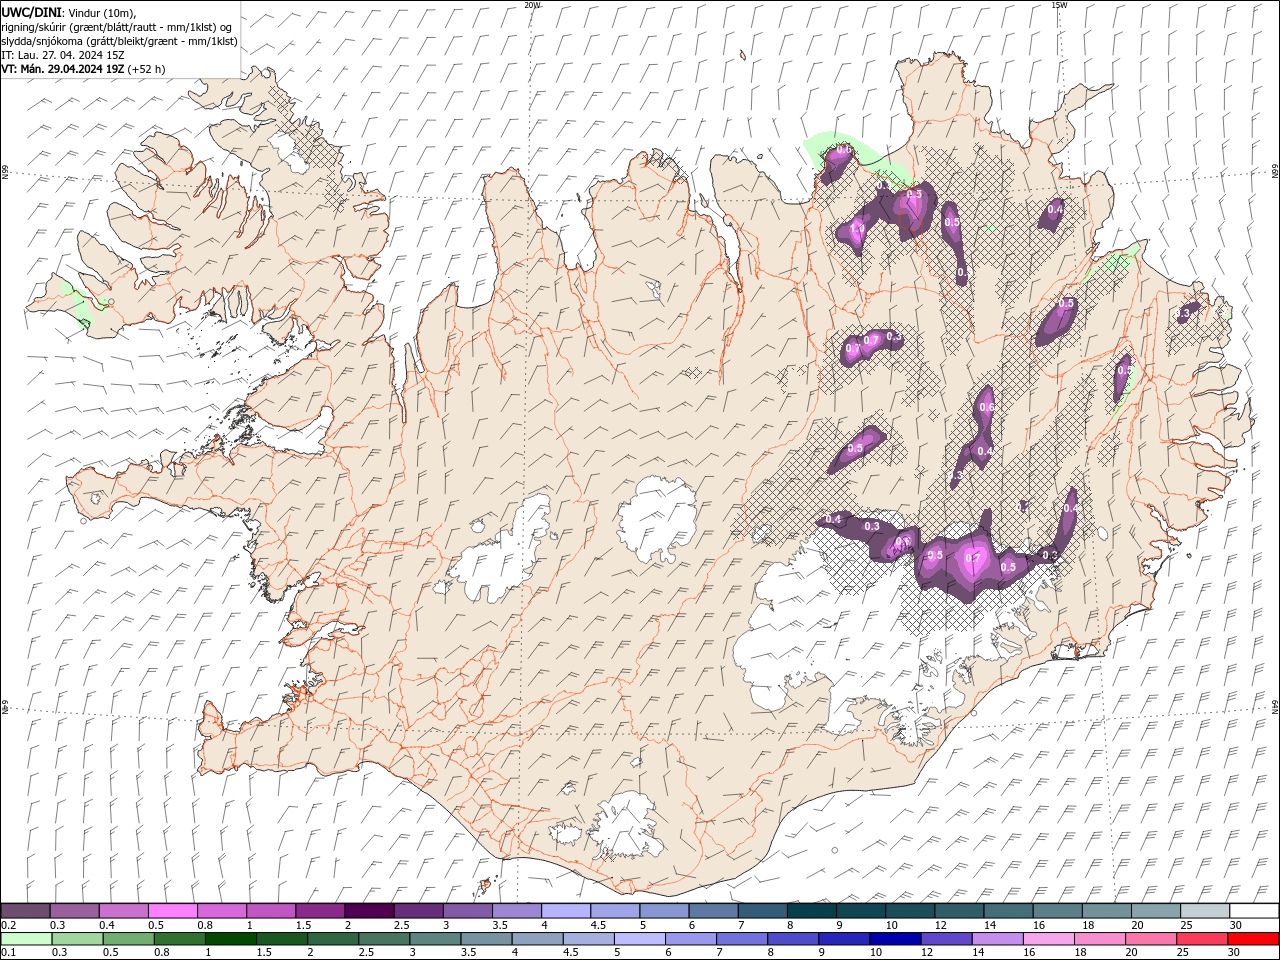Click light gray upper swatch between 25 and 30
Image resolution: width=1280 pixels, height=960 pixels.
1205,911
